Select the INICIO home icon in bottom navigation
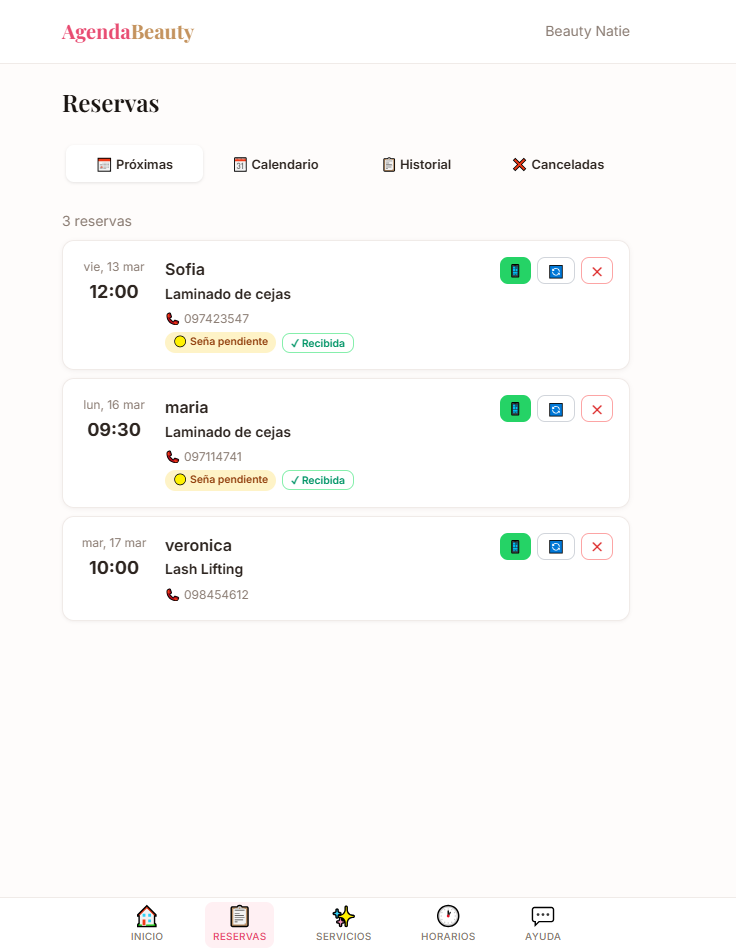736x949 pixels. (146, 916)
